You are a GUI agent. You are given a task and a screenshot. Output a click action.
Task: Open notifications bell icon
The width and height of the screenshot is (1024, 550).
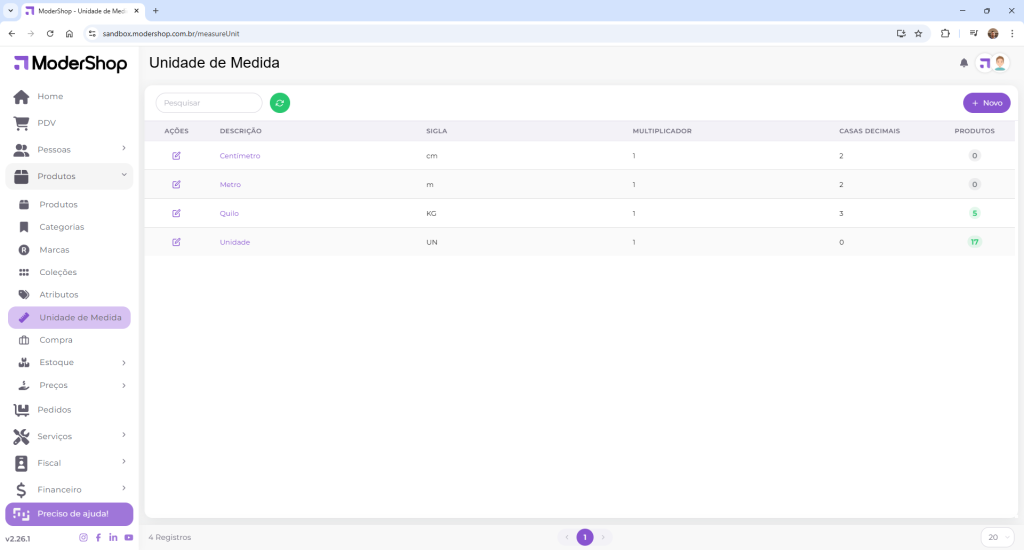(x=964, y=63)
